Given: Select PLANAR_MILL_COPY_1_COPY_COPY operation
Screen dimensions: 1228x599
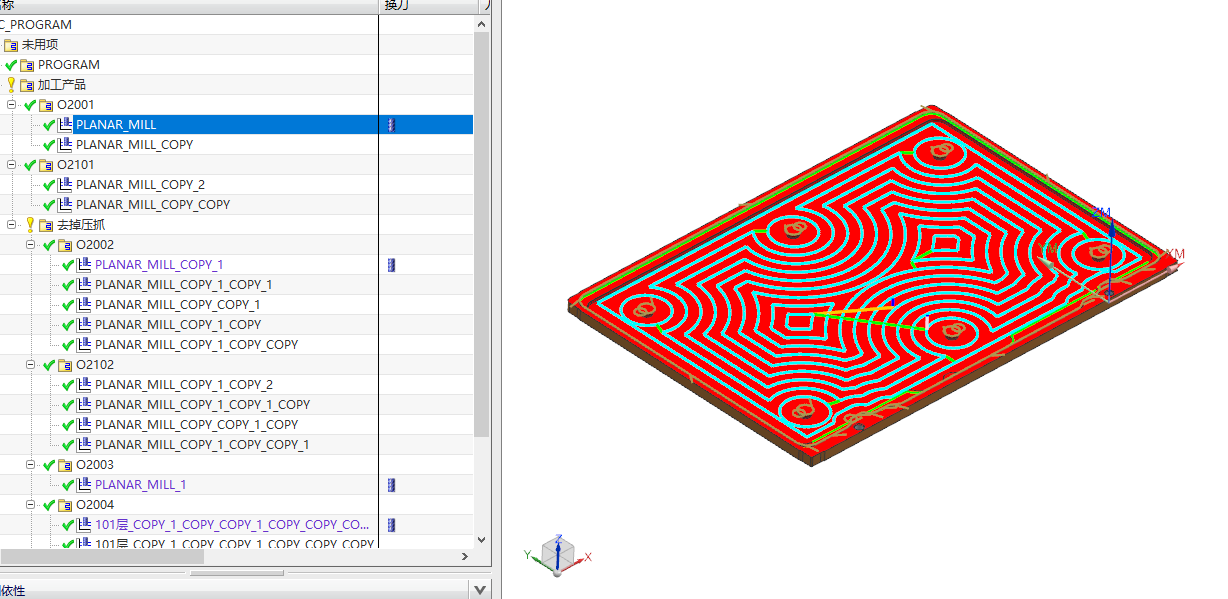Looking at the screenshot, I should pyautogui.click(x=196, y=345).
